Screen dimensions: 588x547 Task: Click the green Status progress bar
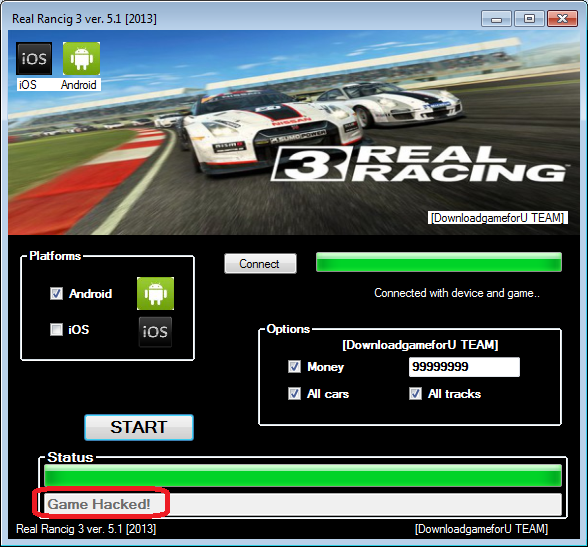[303, 475]
